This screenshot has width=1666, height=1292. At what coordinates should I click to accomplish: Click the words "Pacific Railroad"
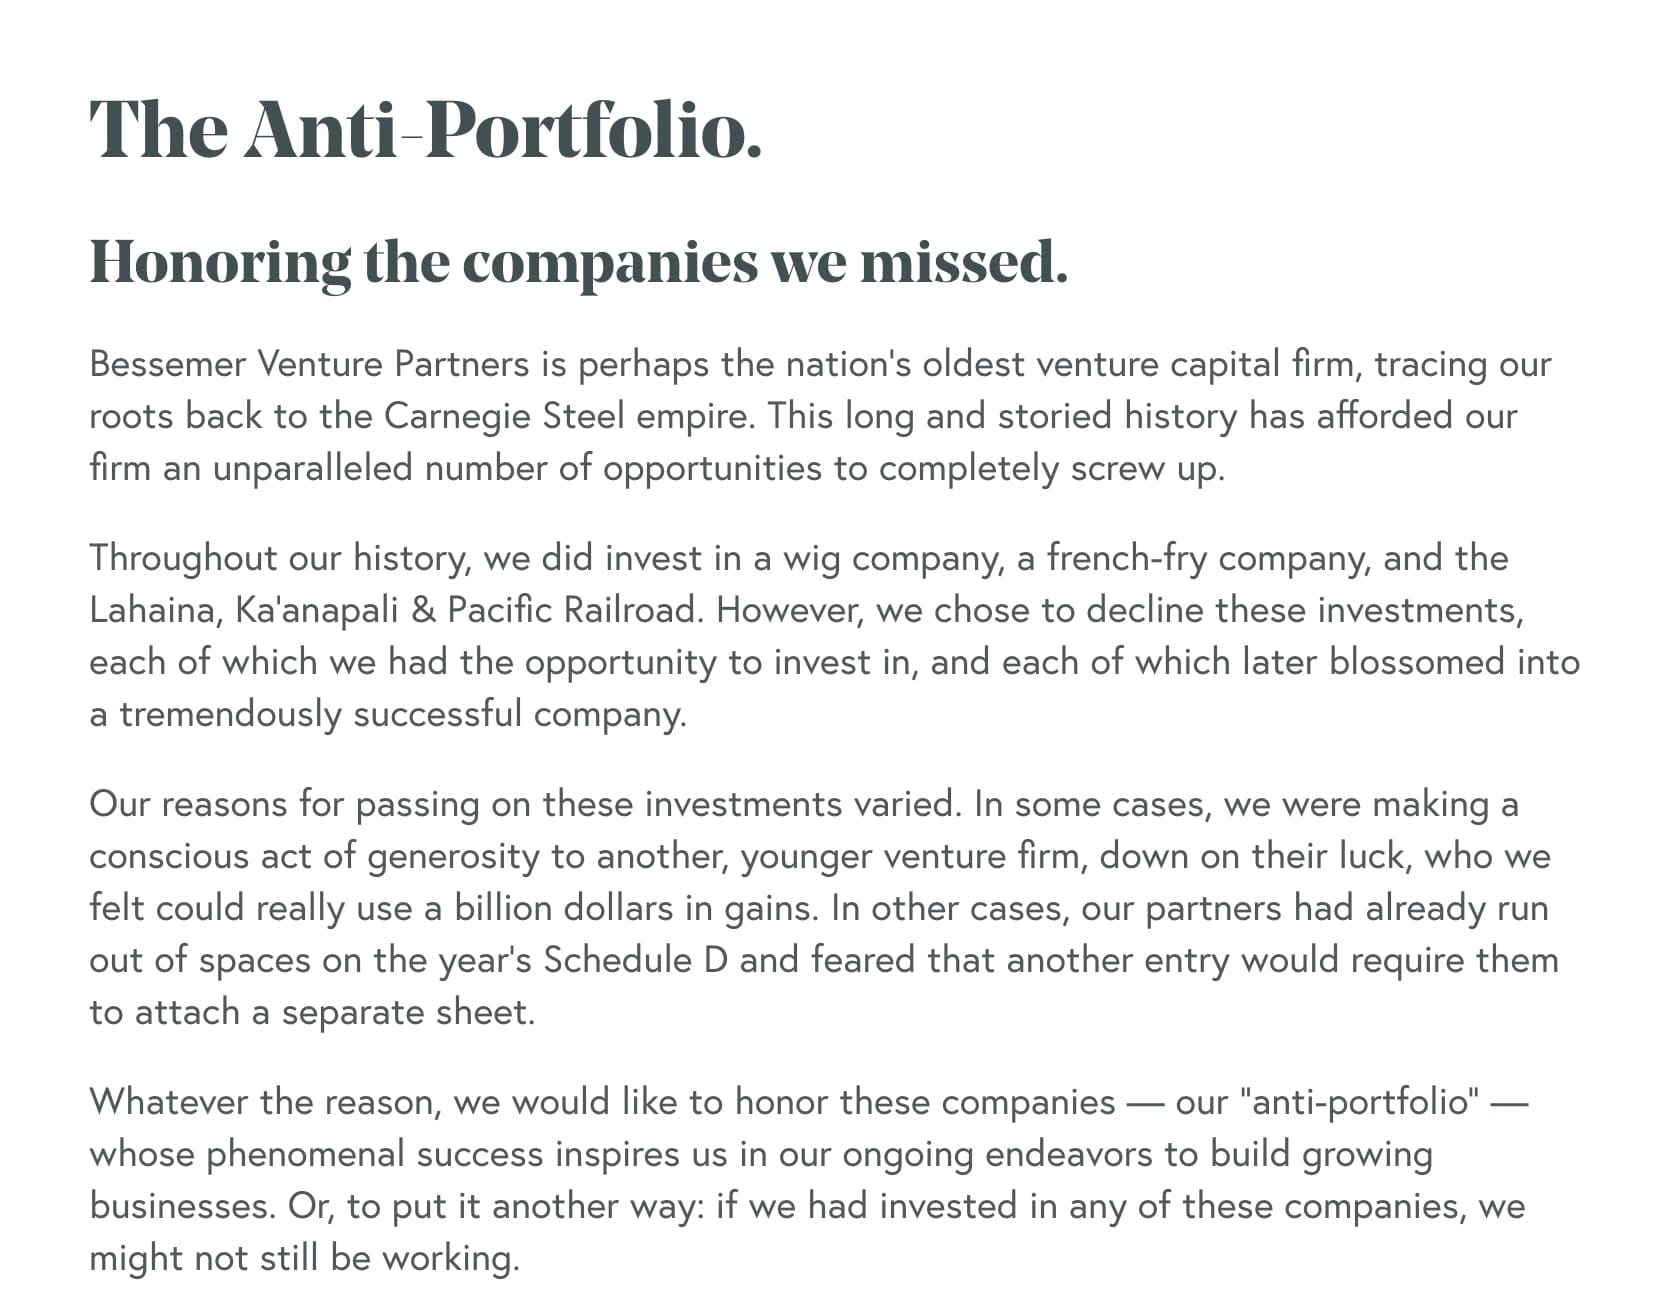(573, 610)
